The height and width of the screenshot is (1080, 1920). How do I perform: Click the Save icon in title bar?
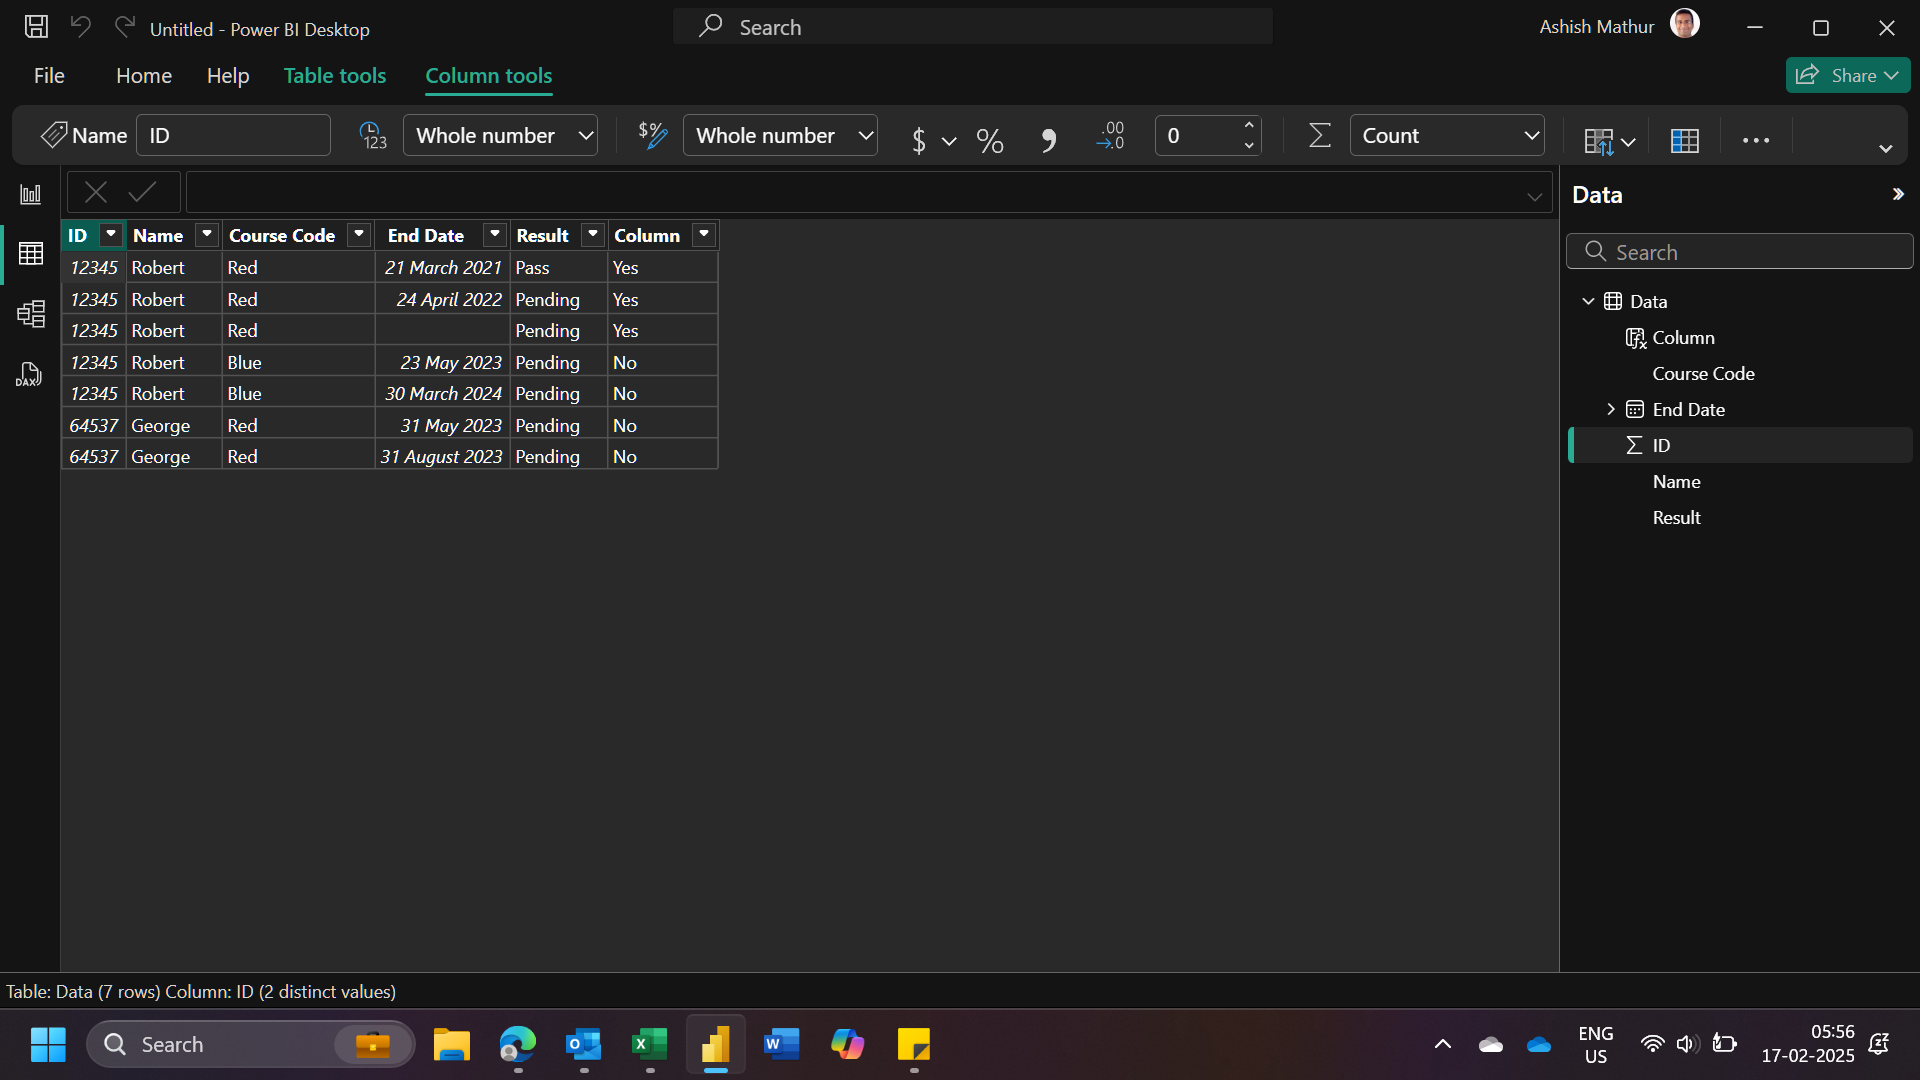pyautogui.click(x=36, y=27)
